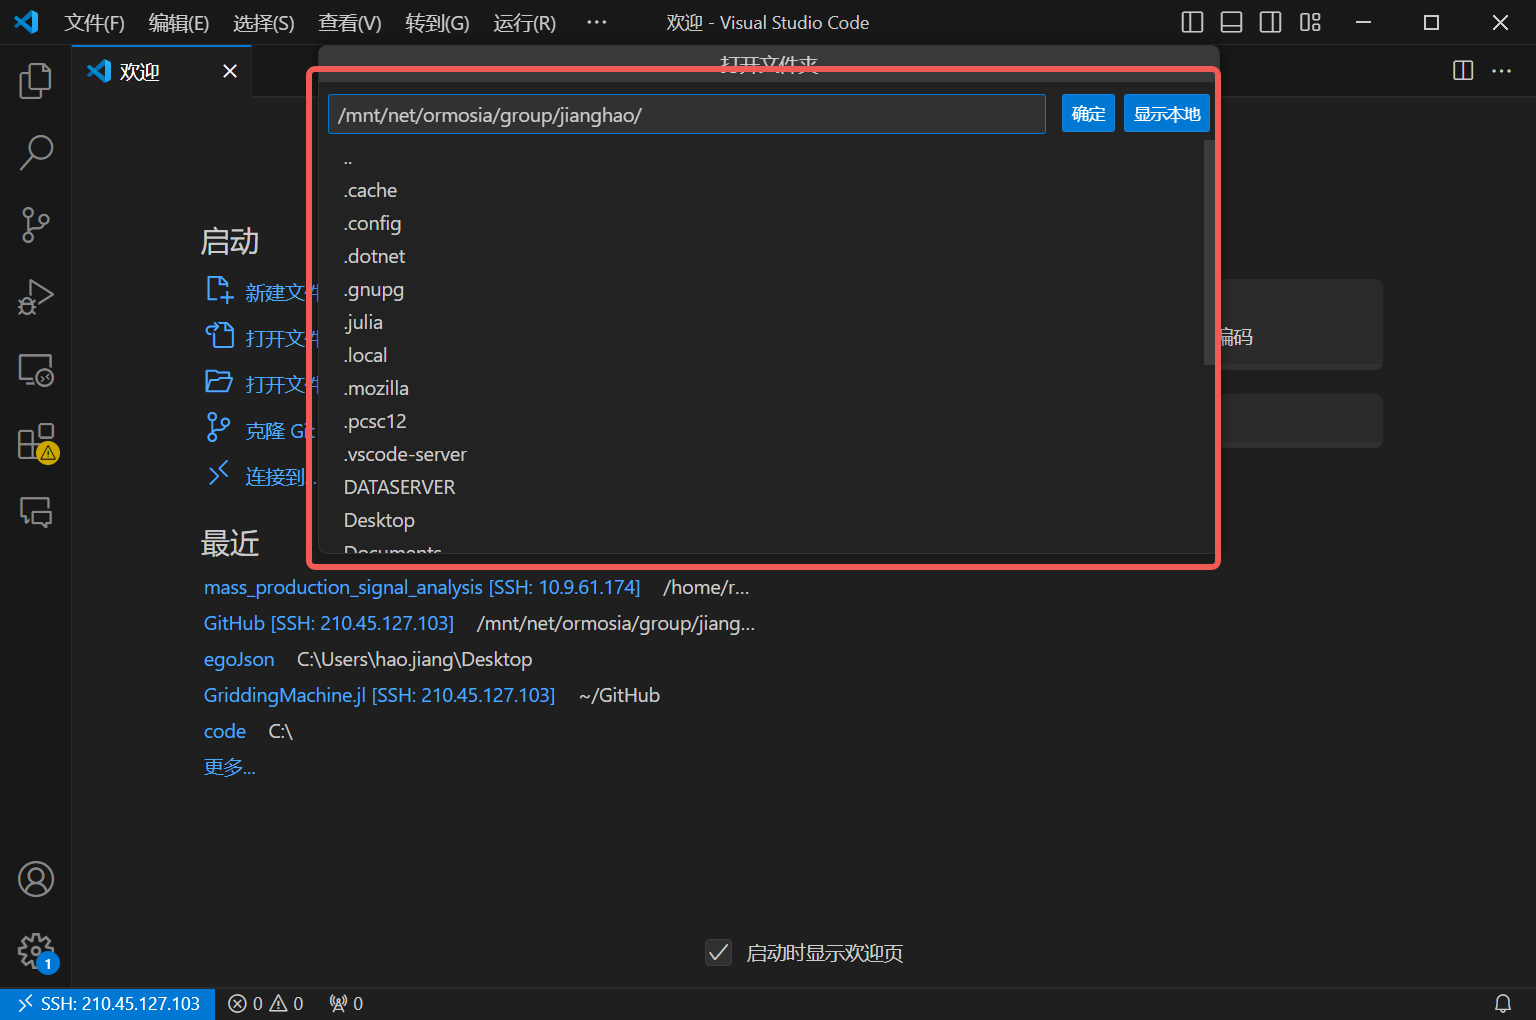
Task: Click the 连接到 remote connect icon
Action: (218, 474)
